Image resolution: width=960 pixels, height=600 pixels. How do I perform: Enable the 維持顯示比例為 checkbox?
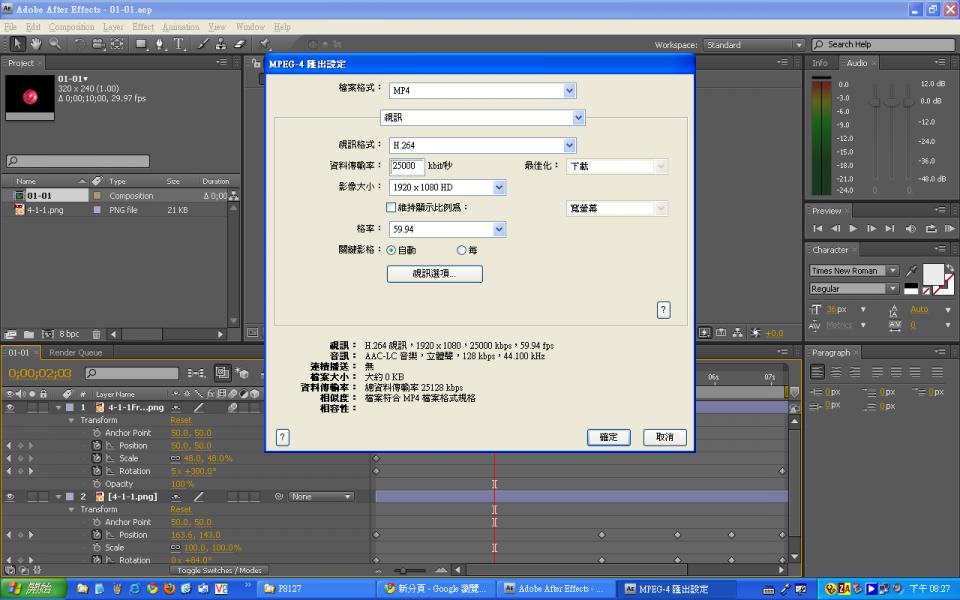[x=391, y=208]
